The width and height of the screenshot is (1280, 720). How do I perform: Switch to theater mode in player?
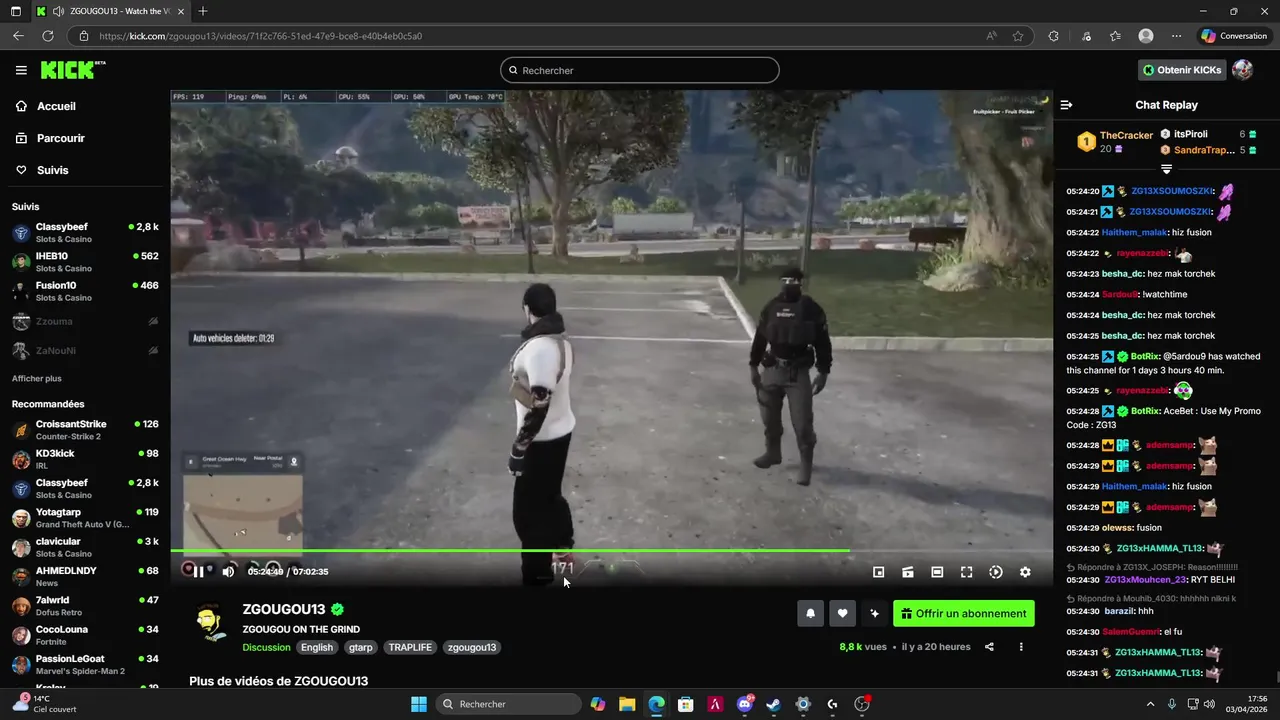937,572
